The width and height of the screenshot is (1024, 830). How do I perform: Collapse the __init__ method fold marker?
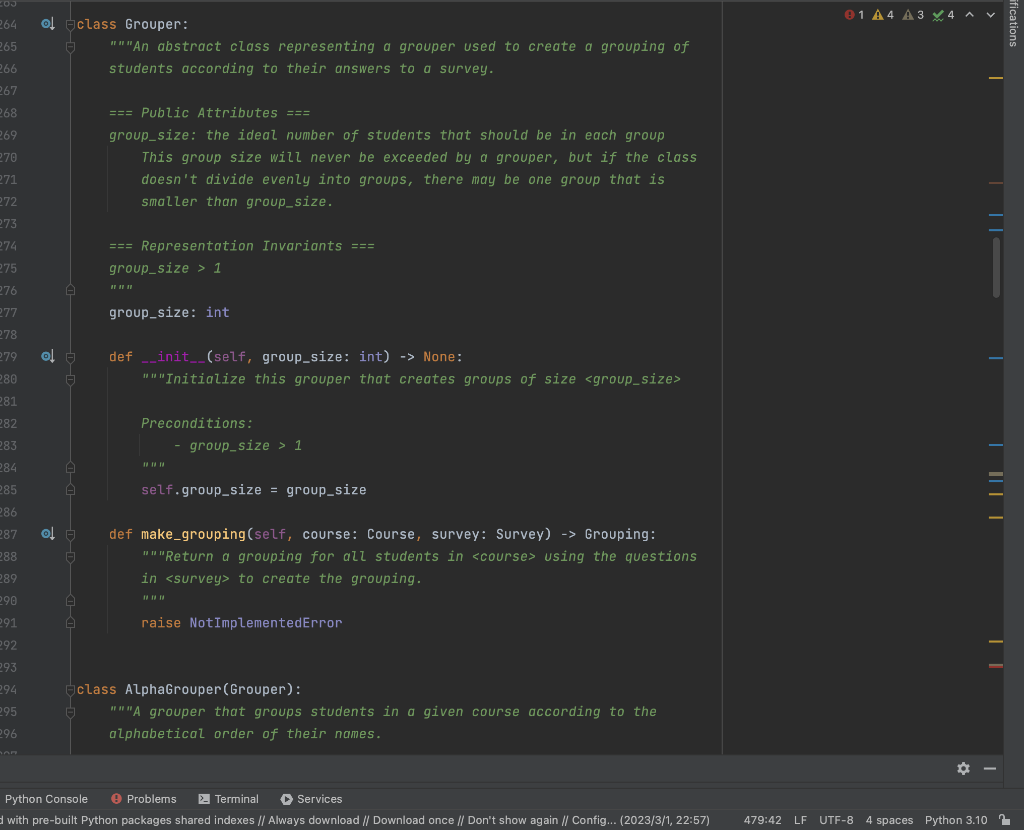(71, 357)
